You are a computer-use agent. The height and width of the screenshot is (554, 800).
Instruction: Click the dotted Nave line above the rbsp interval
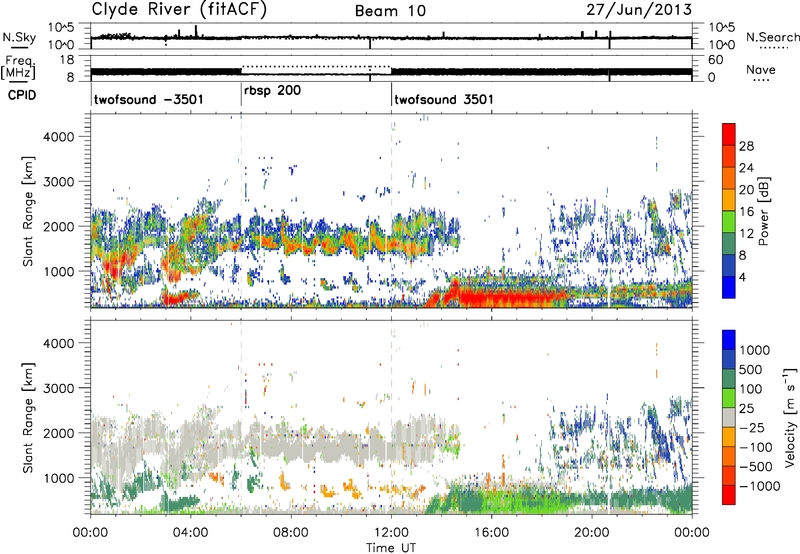point(316,66)
